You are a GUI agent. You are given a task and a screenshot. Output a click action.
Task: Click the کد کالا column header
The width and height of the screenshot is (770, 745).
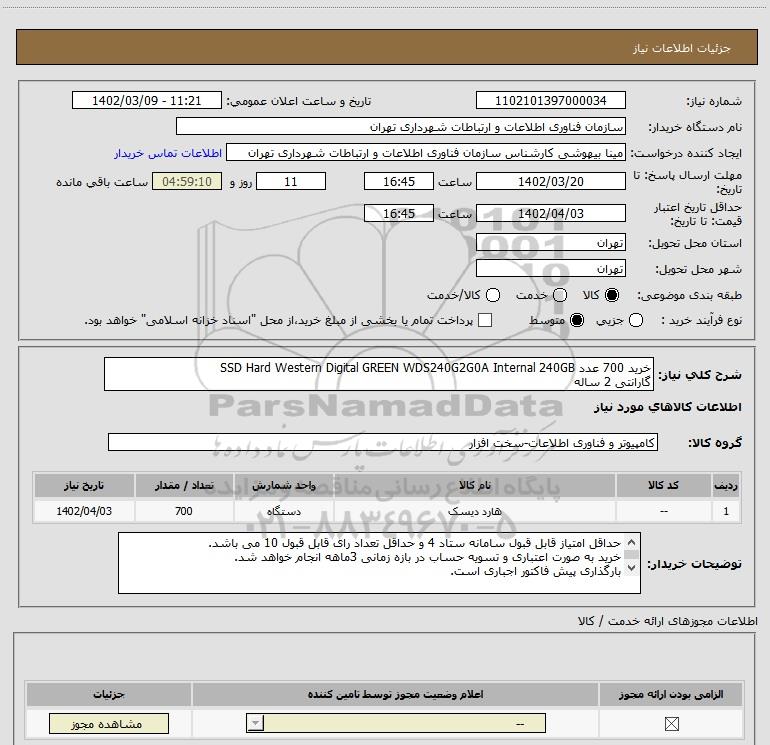pyautogui.click(x=664, y=485)
